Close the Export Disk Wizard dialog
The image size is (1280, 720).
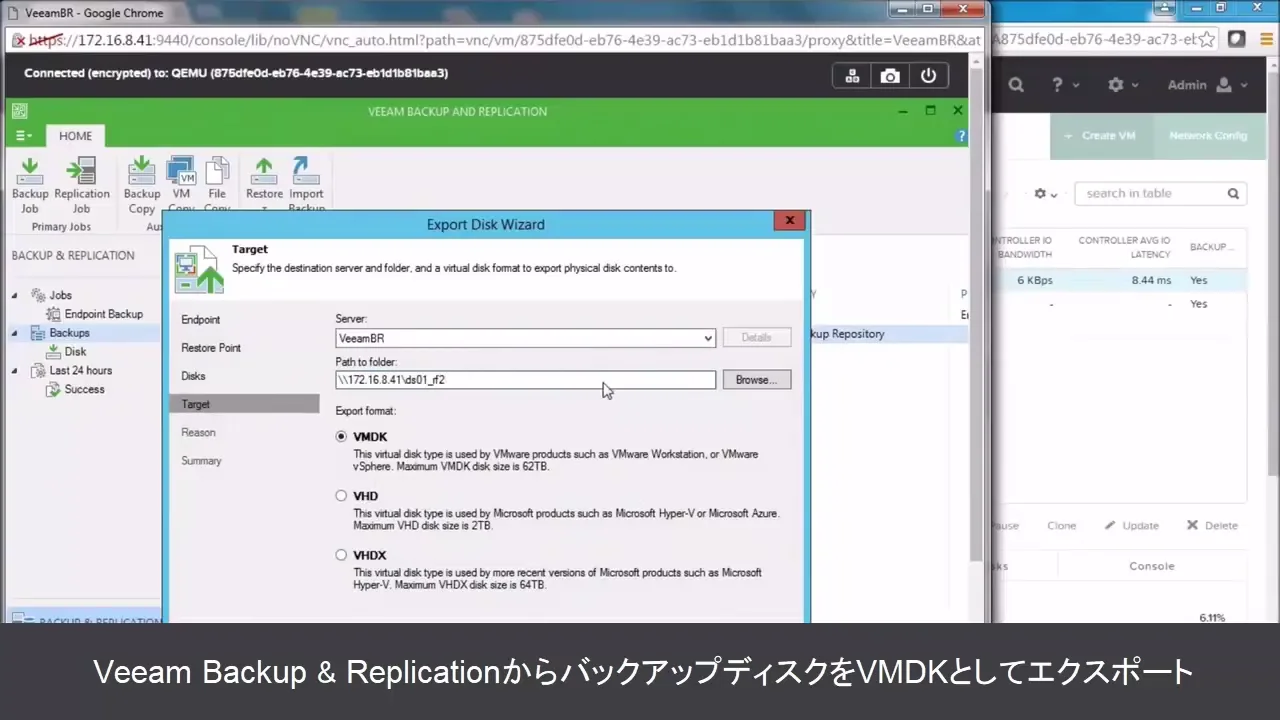[x=790, y=221]
